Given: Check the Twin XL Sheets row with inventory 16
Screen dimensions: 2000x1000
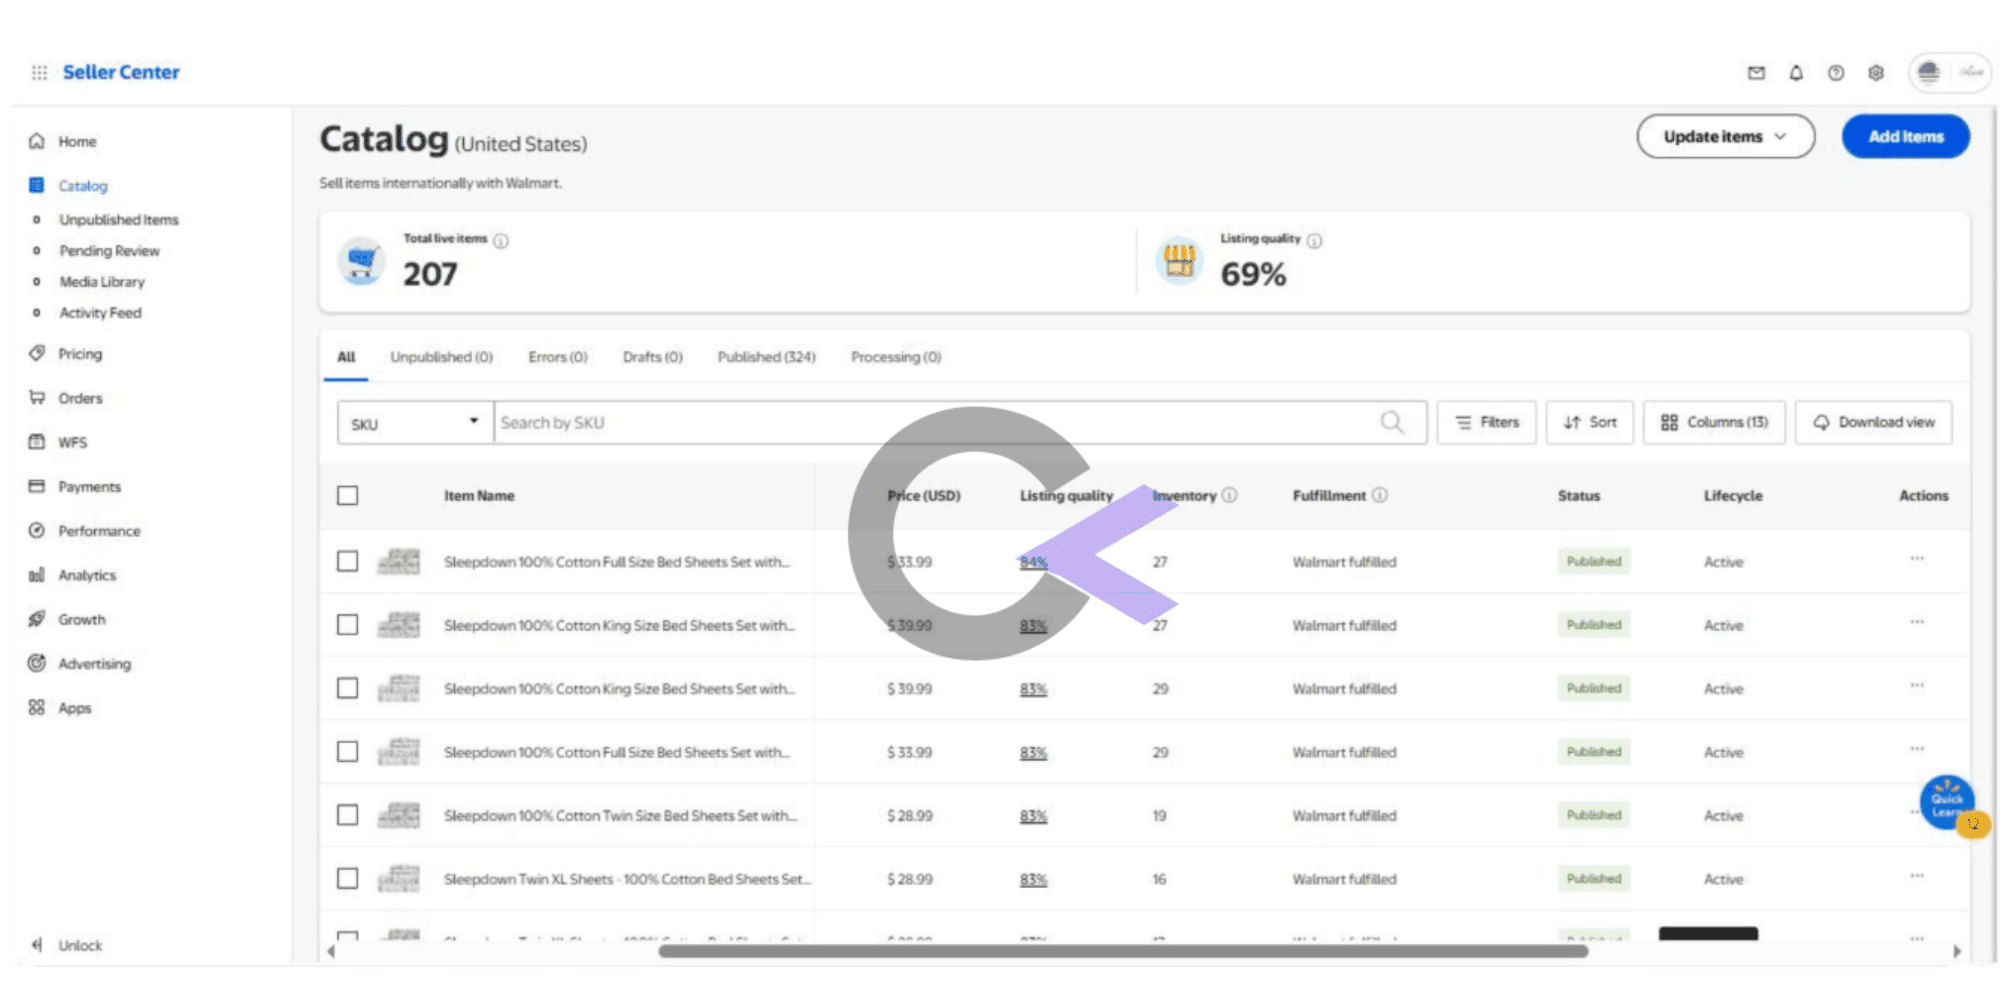Looking at the screenshot, I should point(347,878).
